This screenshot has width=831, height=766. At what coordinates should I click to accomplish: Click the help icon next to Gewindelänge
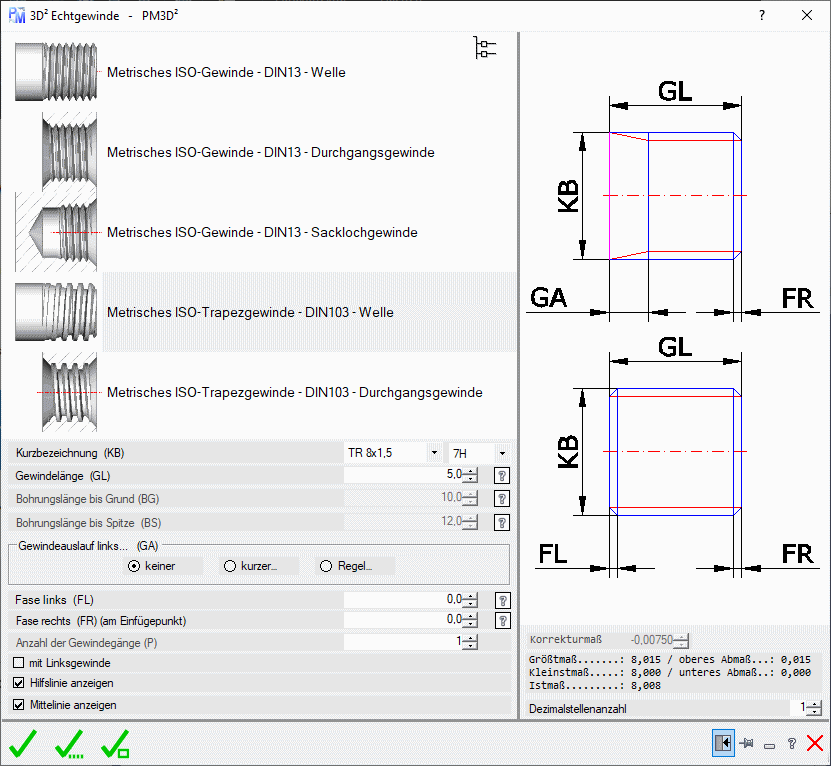coord(501,475)
